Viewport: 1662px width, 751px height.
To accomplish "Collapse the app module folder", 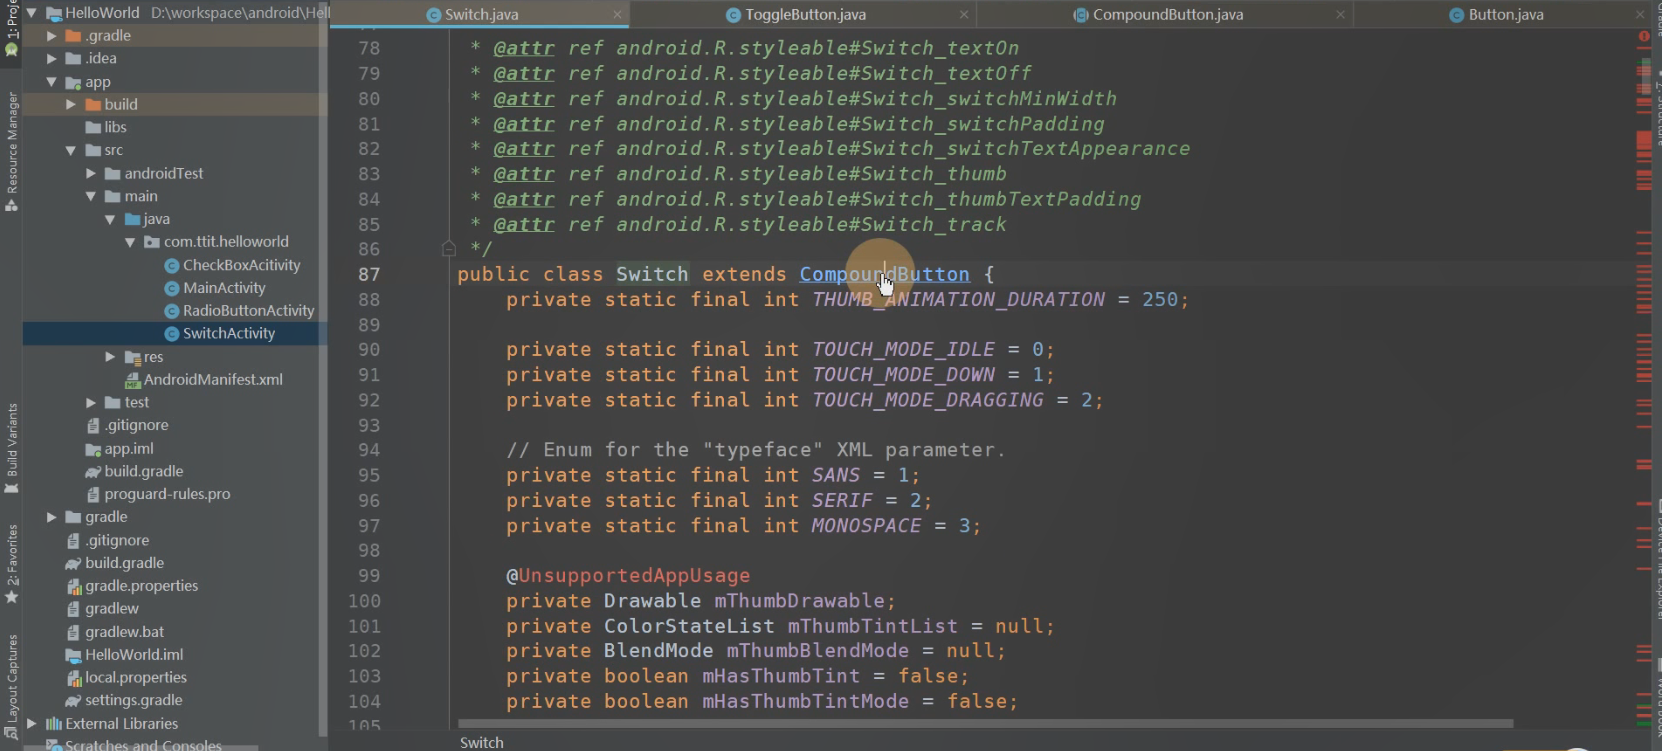I will point(51,81).
